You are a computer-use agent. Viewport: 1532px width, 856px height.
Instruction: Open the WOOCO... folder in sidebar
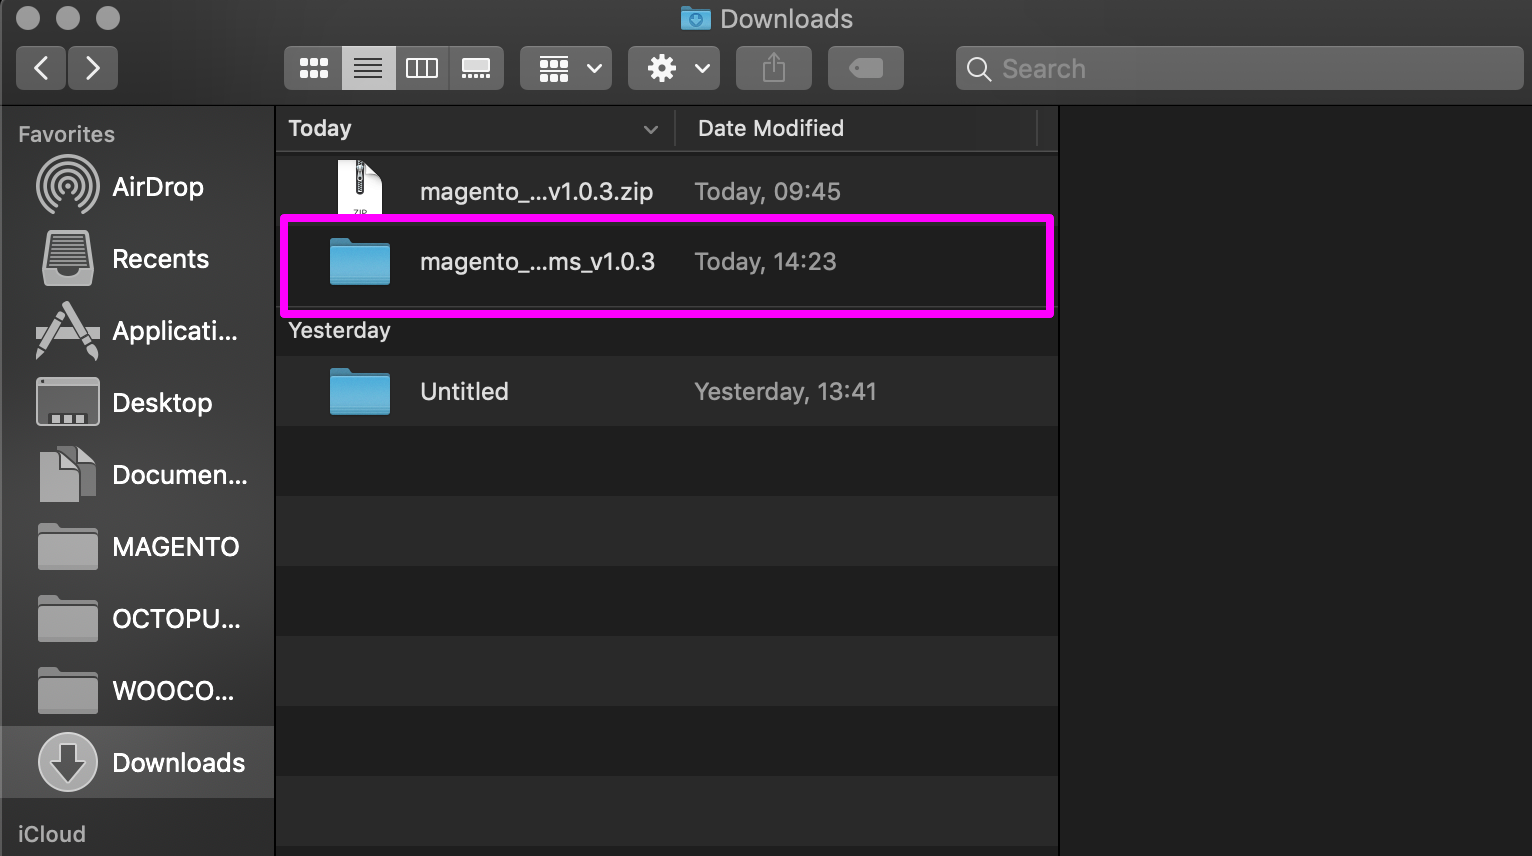[x=138, y=691]
